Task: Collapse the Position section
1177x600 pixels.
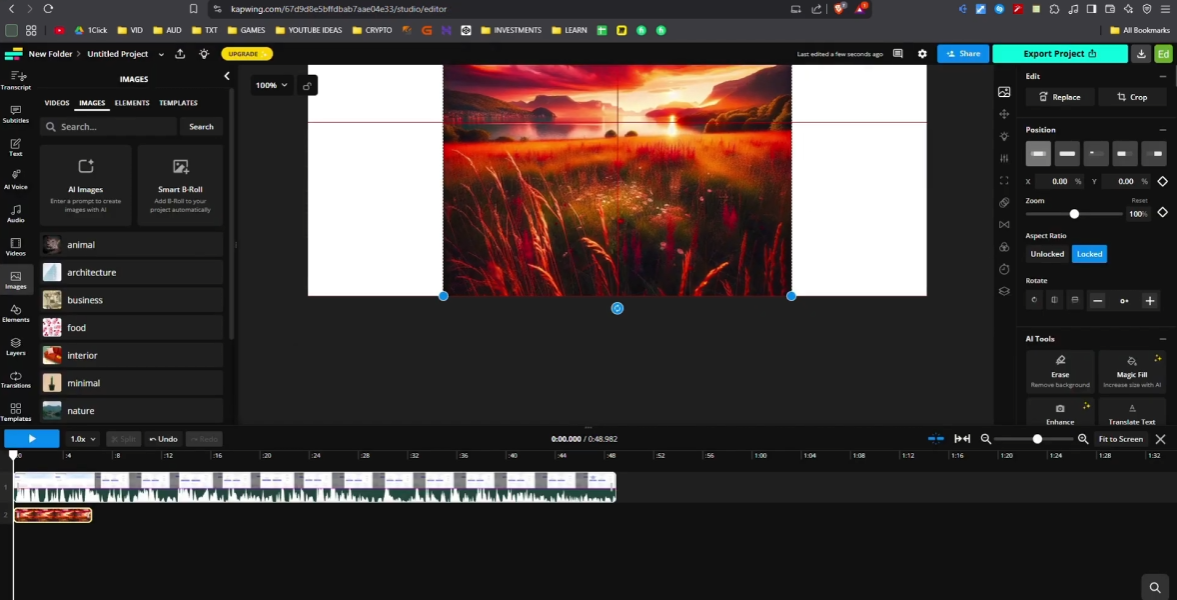Action: 1162,130
